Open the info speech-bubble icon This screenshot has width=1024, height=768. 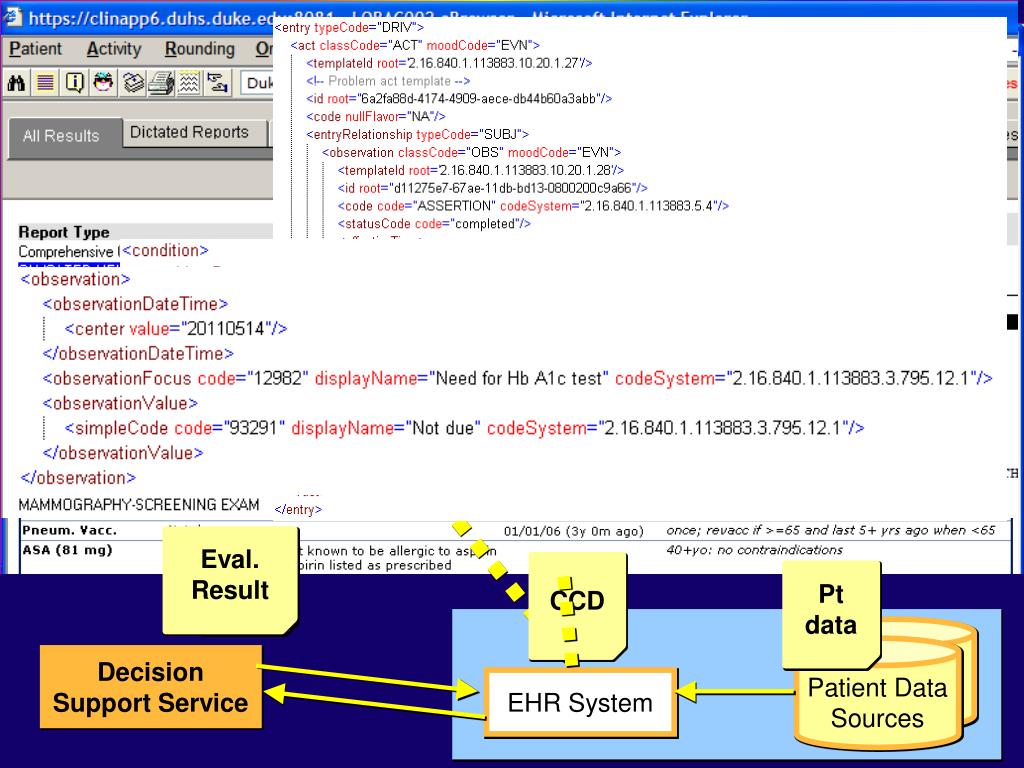click(x=74, y=83)
